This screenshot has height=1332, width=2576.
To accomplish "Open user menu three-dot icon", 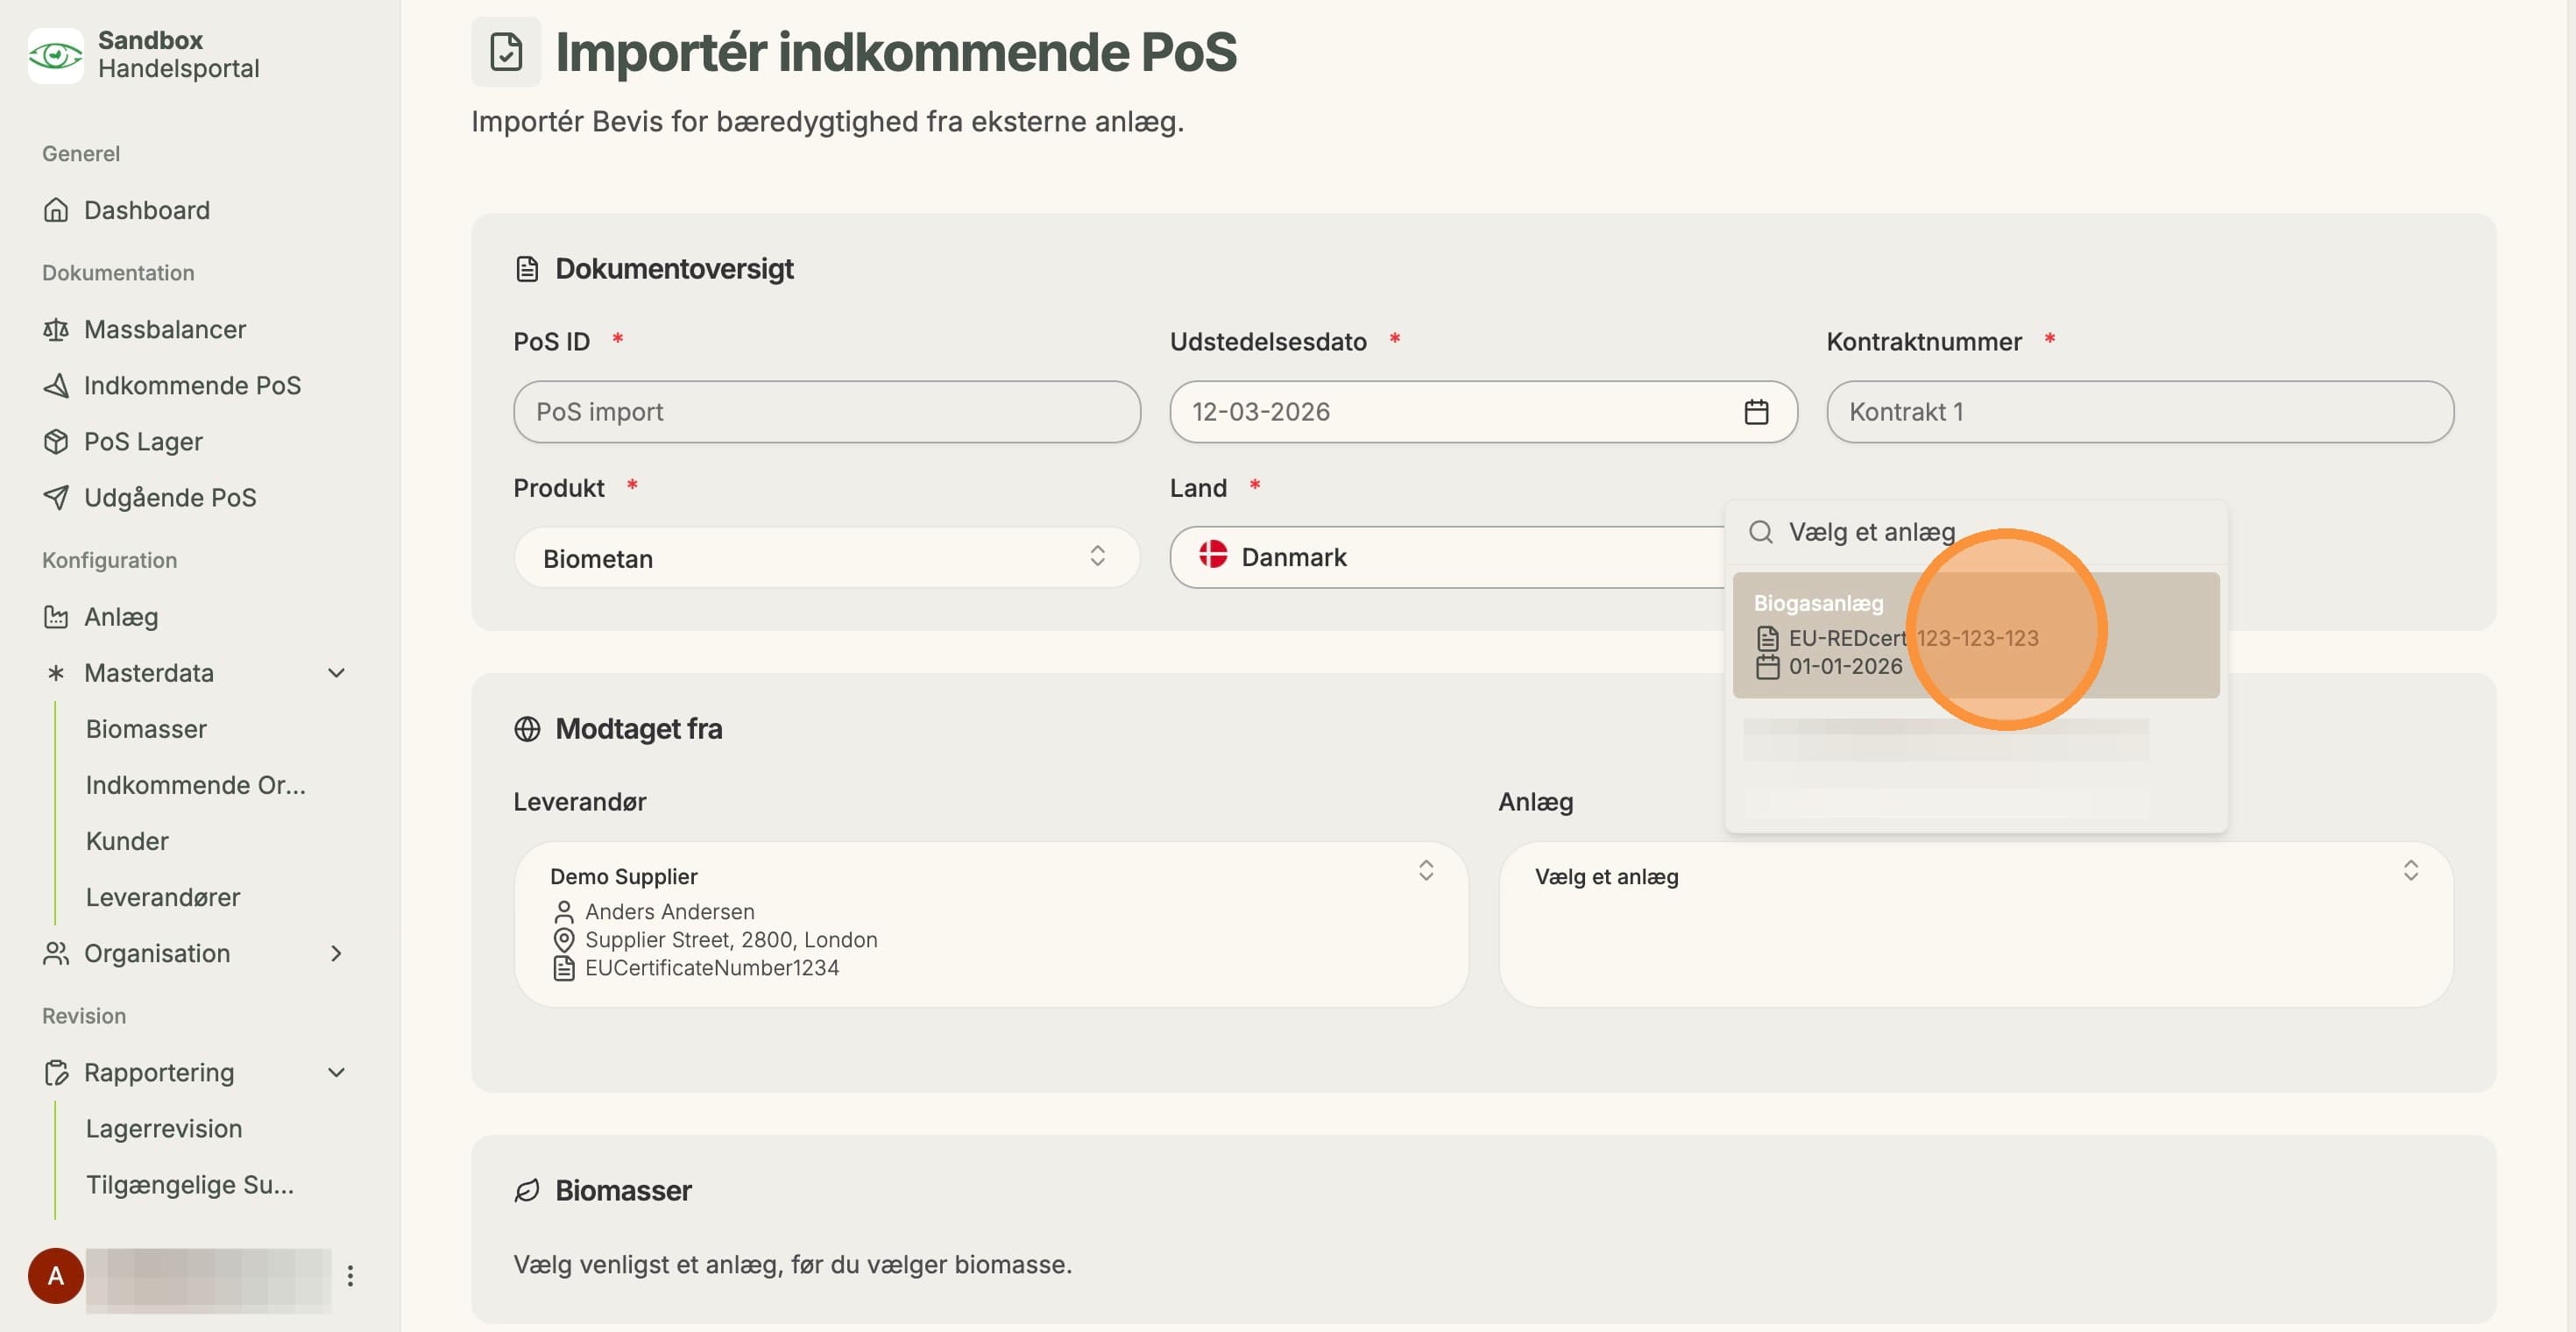I will (x=350, y=1275).
